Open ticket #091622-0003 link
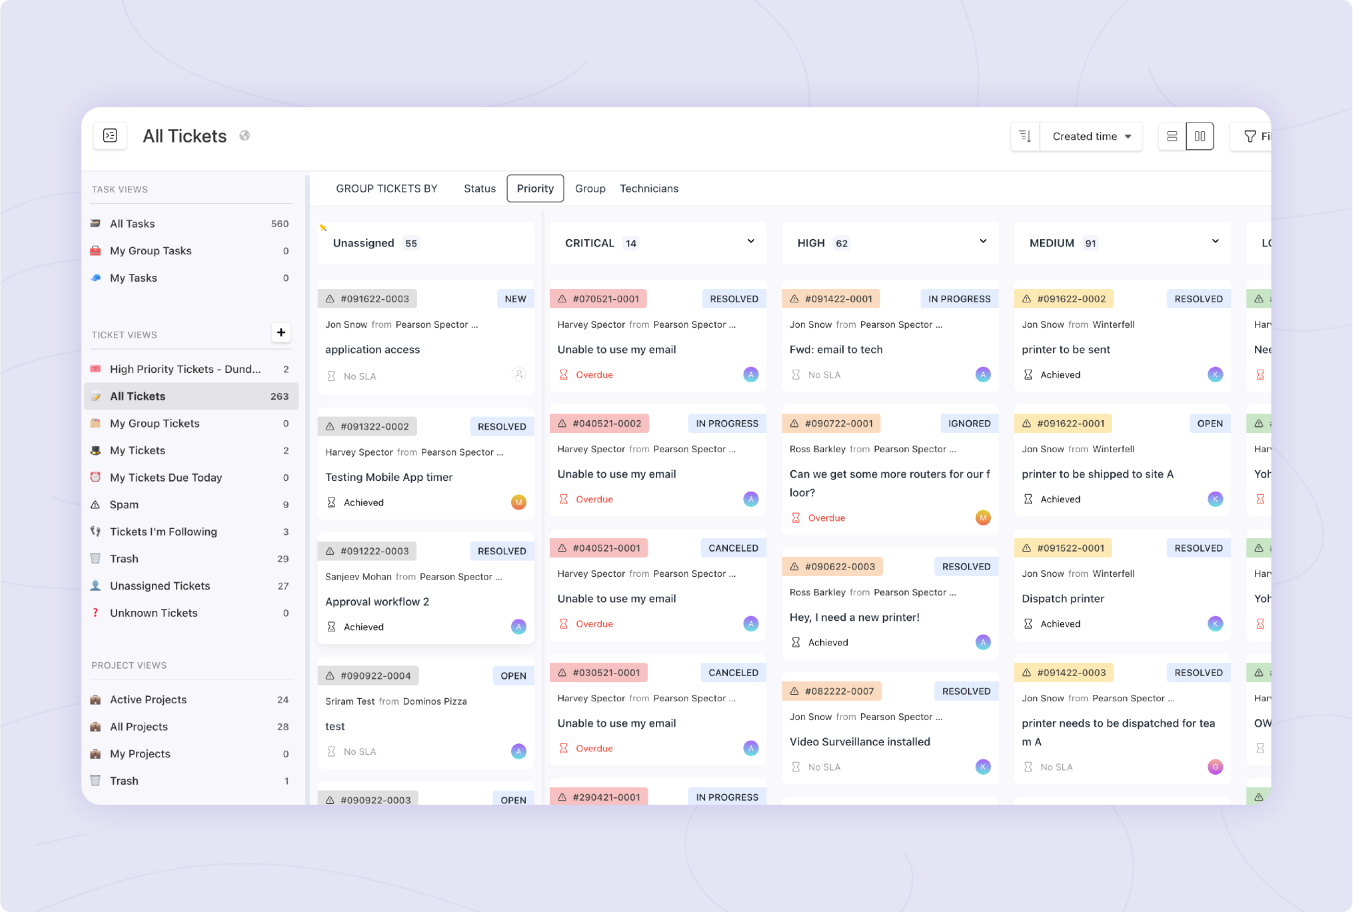 374,299
